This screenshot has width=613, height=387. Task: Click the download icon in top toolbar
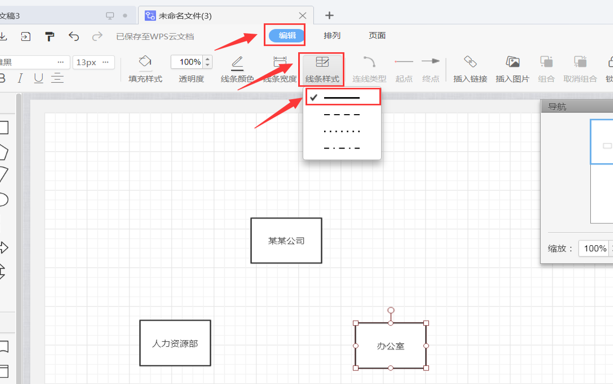coord(3,36)
